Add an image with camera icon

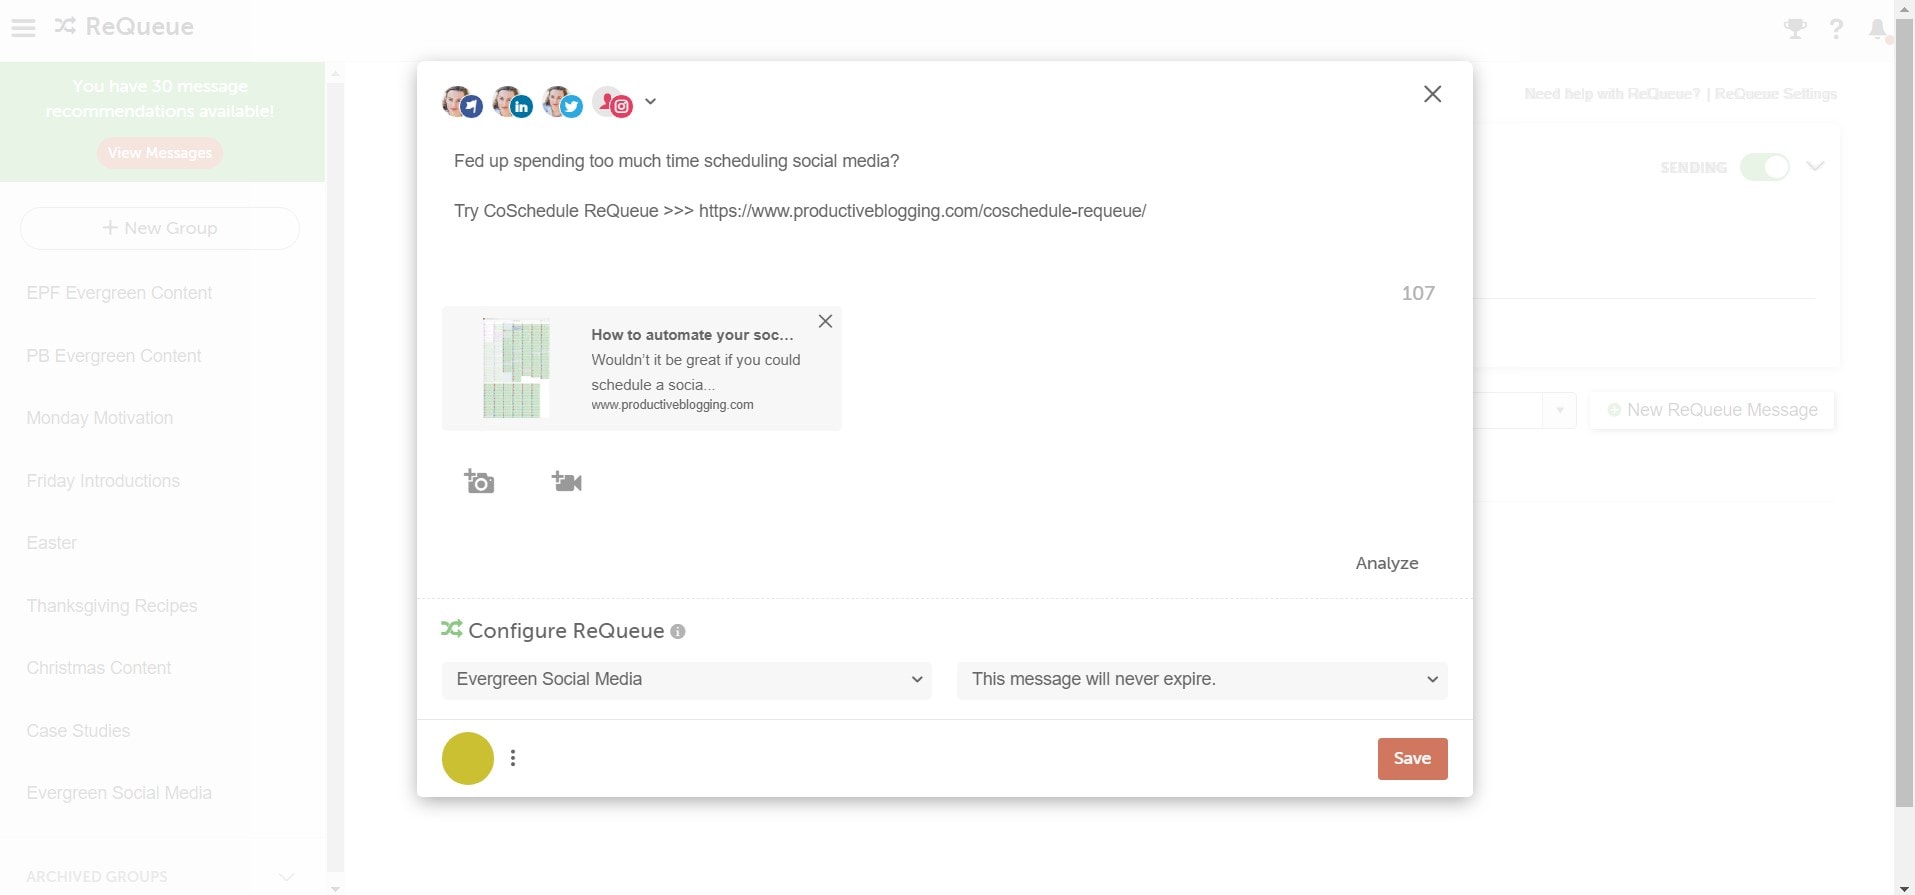coord(479,481)
